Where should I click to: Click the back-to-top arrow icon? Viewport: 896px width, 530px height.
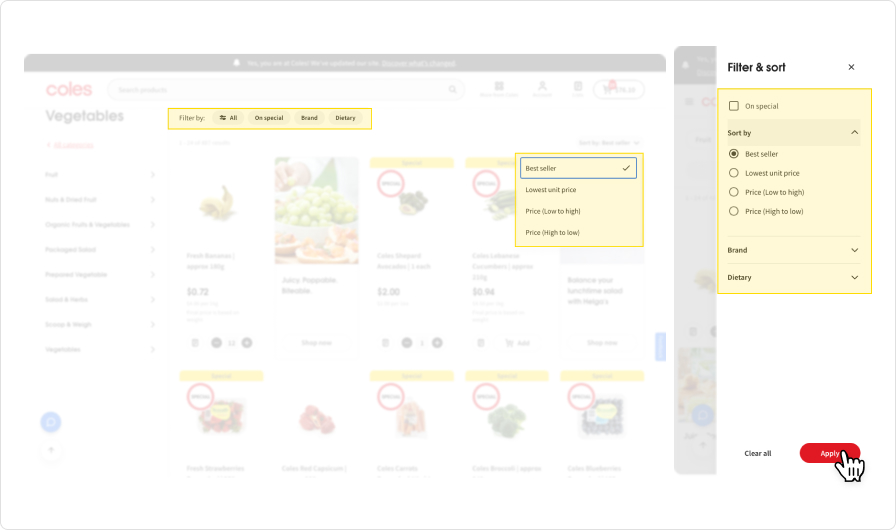tap(51, 450)
